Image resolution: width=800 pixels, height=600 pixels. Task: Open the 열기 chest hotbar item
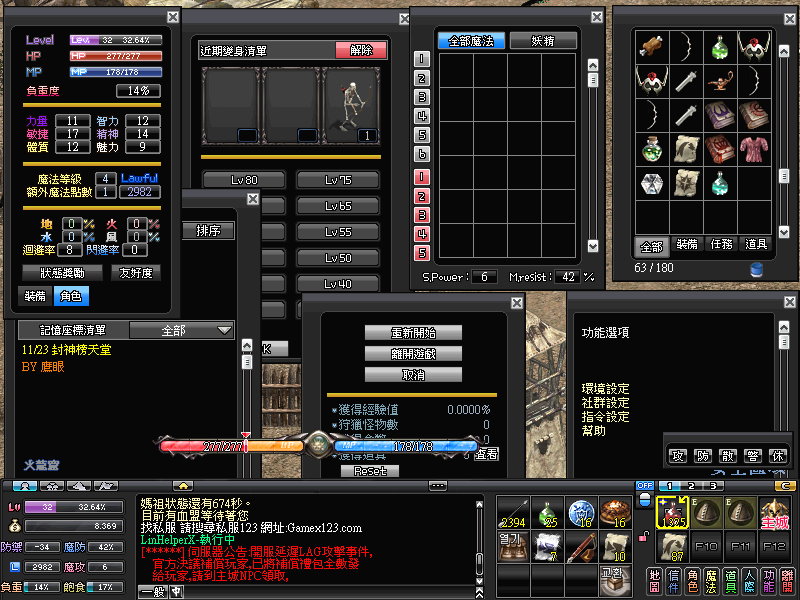click(x=513, y=547)
